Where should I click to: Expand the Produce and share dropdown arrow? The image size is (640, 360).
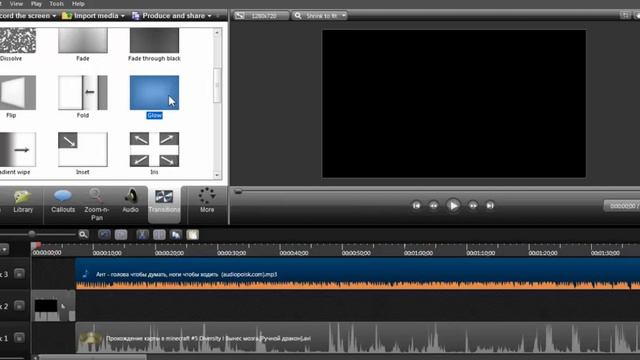click(x=209, y=16)
